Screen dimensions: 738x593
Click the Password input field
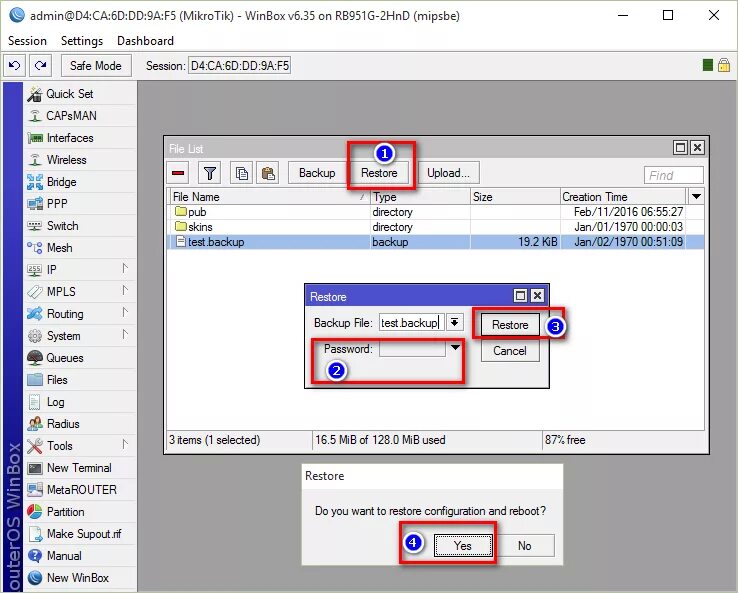(412, 349)
